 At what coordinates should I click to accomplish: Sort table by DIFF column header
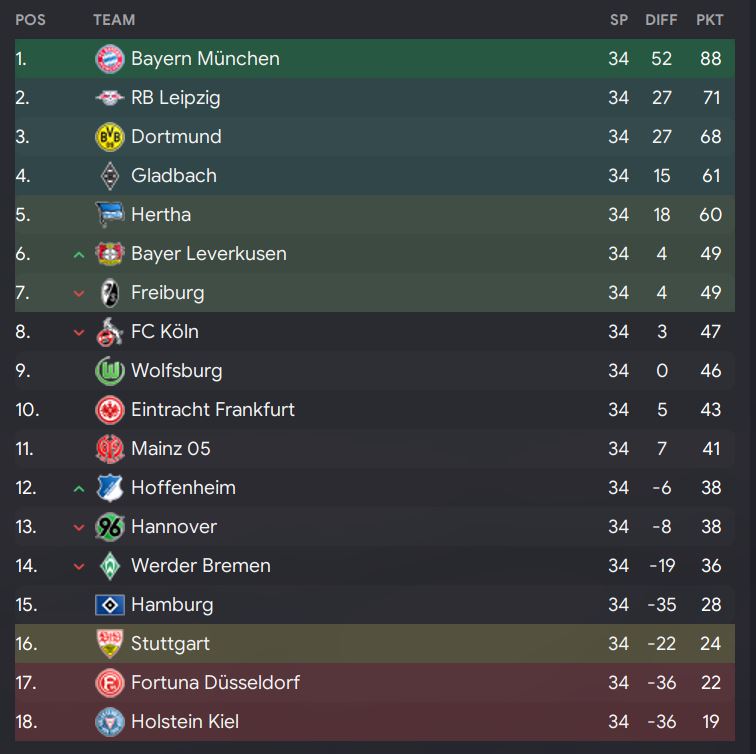pyautogui.click(x=661, y=20)
